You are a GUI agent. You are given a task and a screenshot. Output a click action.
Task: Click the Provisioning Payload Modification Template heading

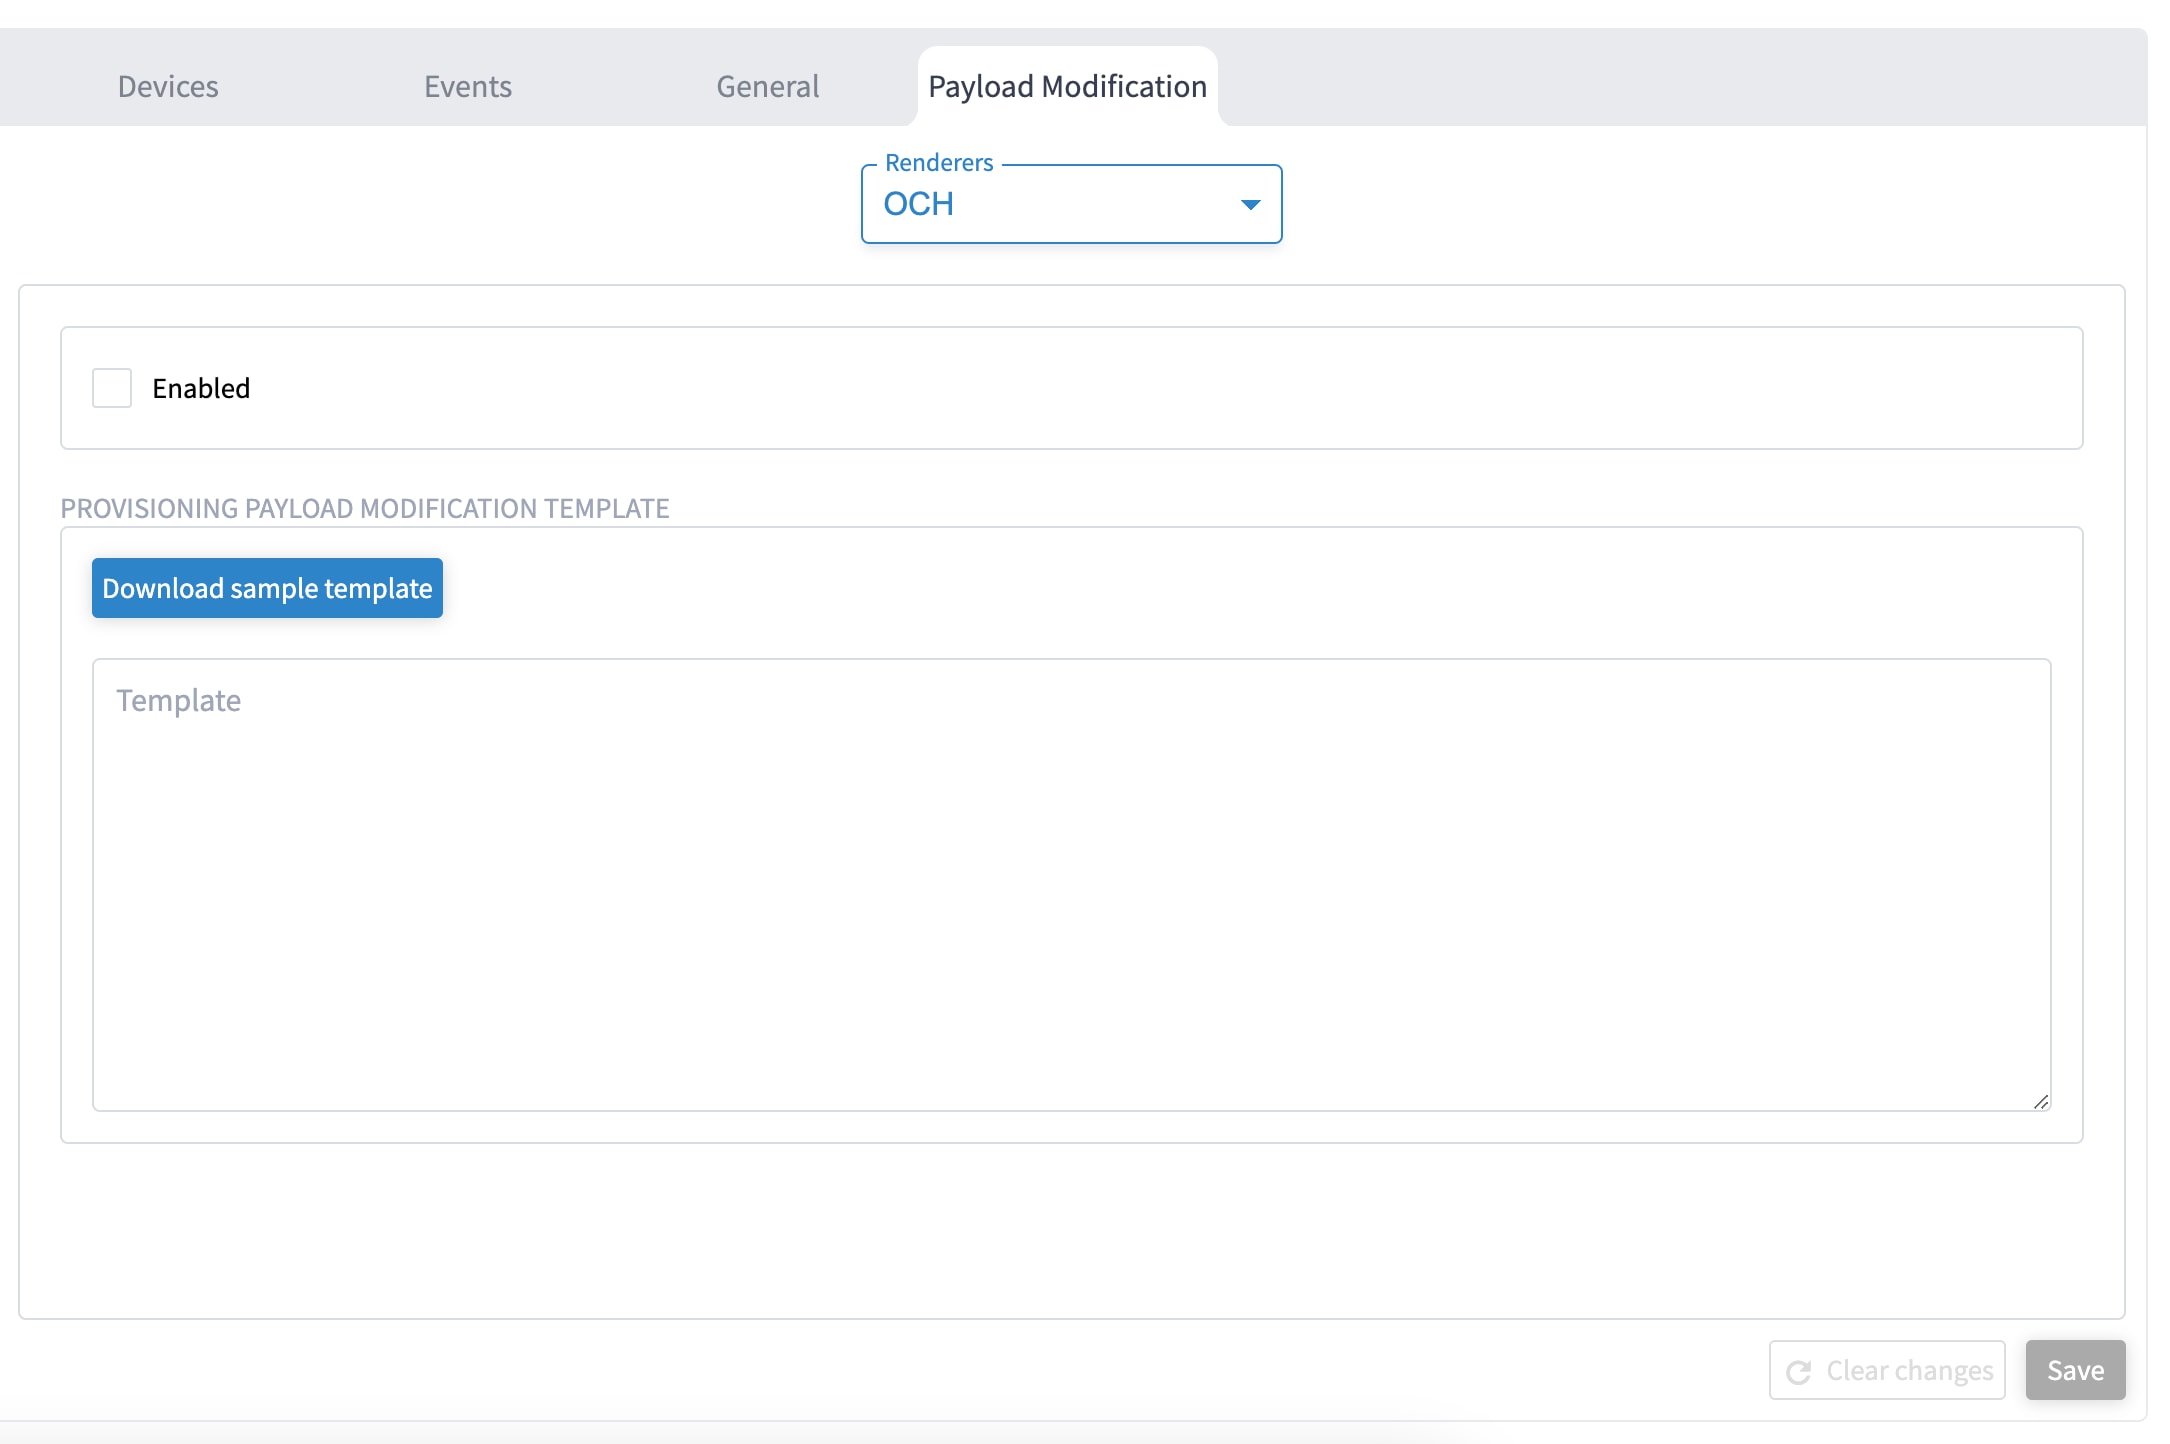[x=365, y=508]
